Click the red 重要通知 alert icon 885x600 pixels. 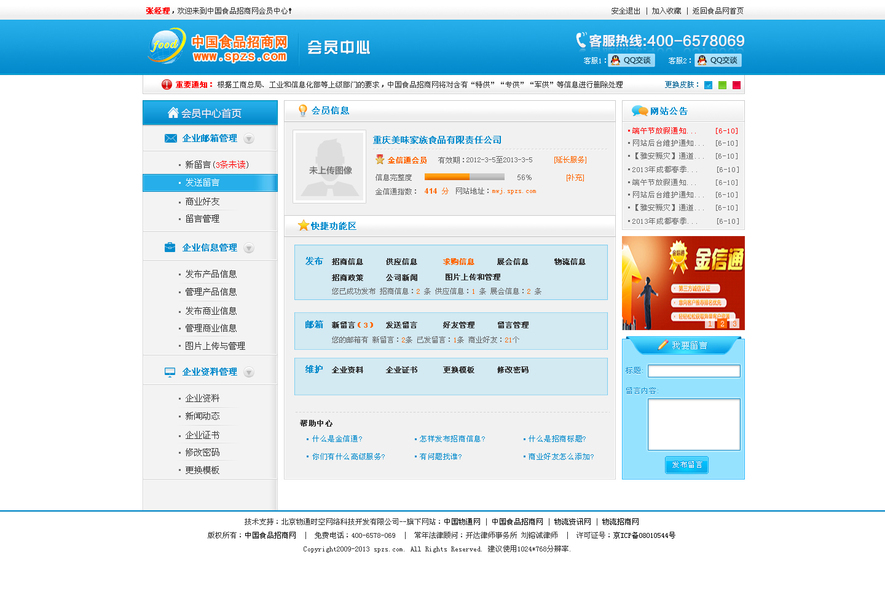(167, 85)
